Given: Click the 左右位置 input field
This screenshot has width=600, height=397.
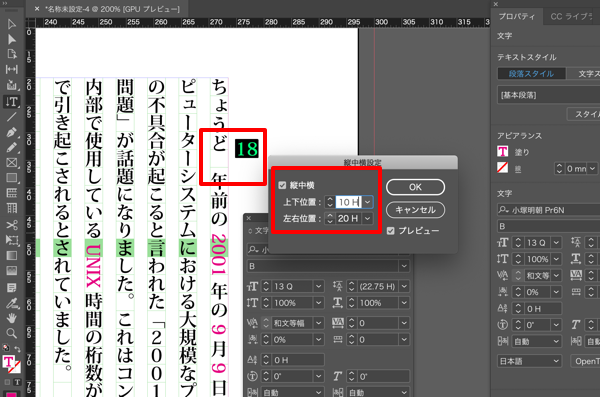Looking at the screenshot, I should (349, 218).
